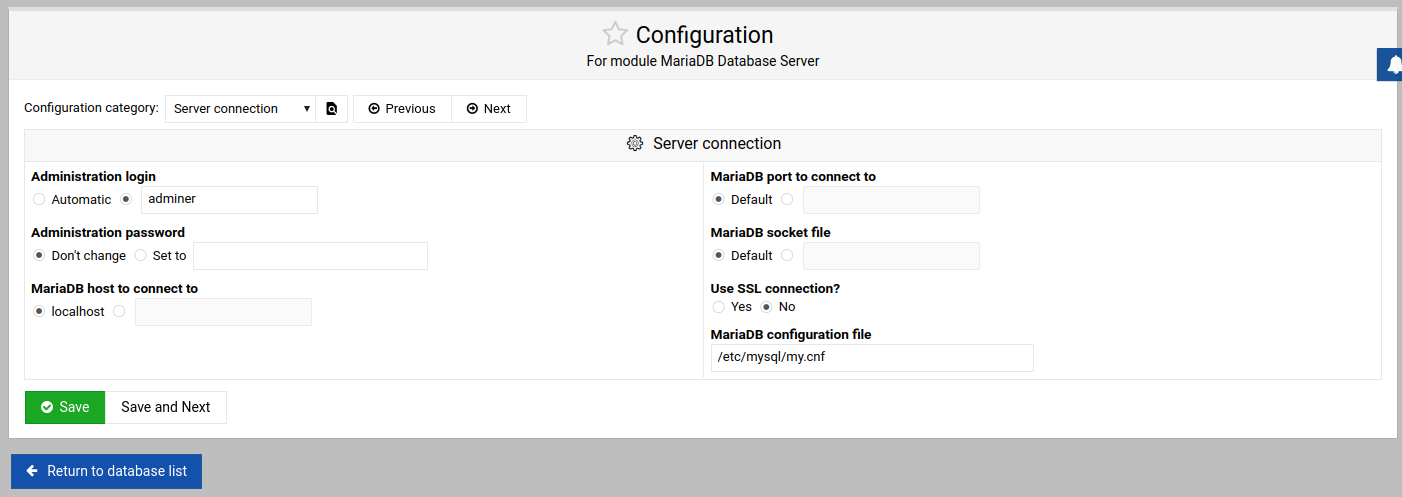Select Default MariaDB socket file option
The width and height of the screenshot is (1402, 497).
[718, 255]
